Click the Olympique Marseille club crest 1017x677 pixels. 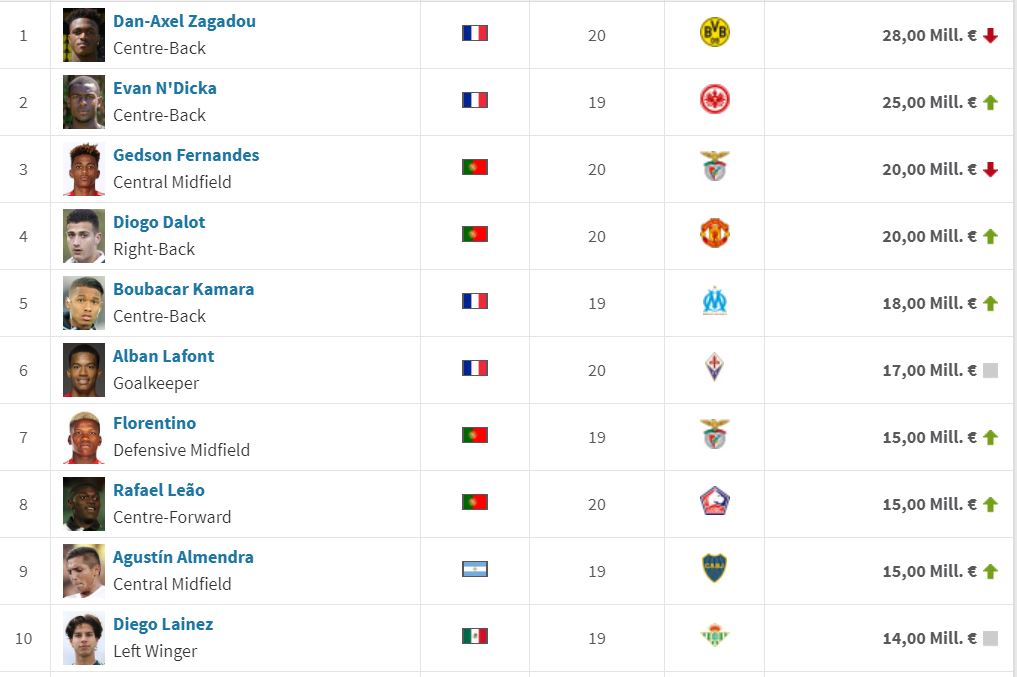tap(714, 301)
